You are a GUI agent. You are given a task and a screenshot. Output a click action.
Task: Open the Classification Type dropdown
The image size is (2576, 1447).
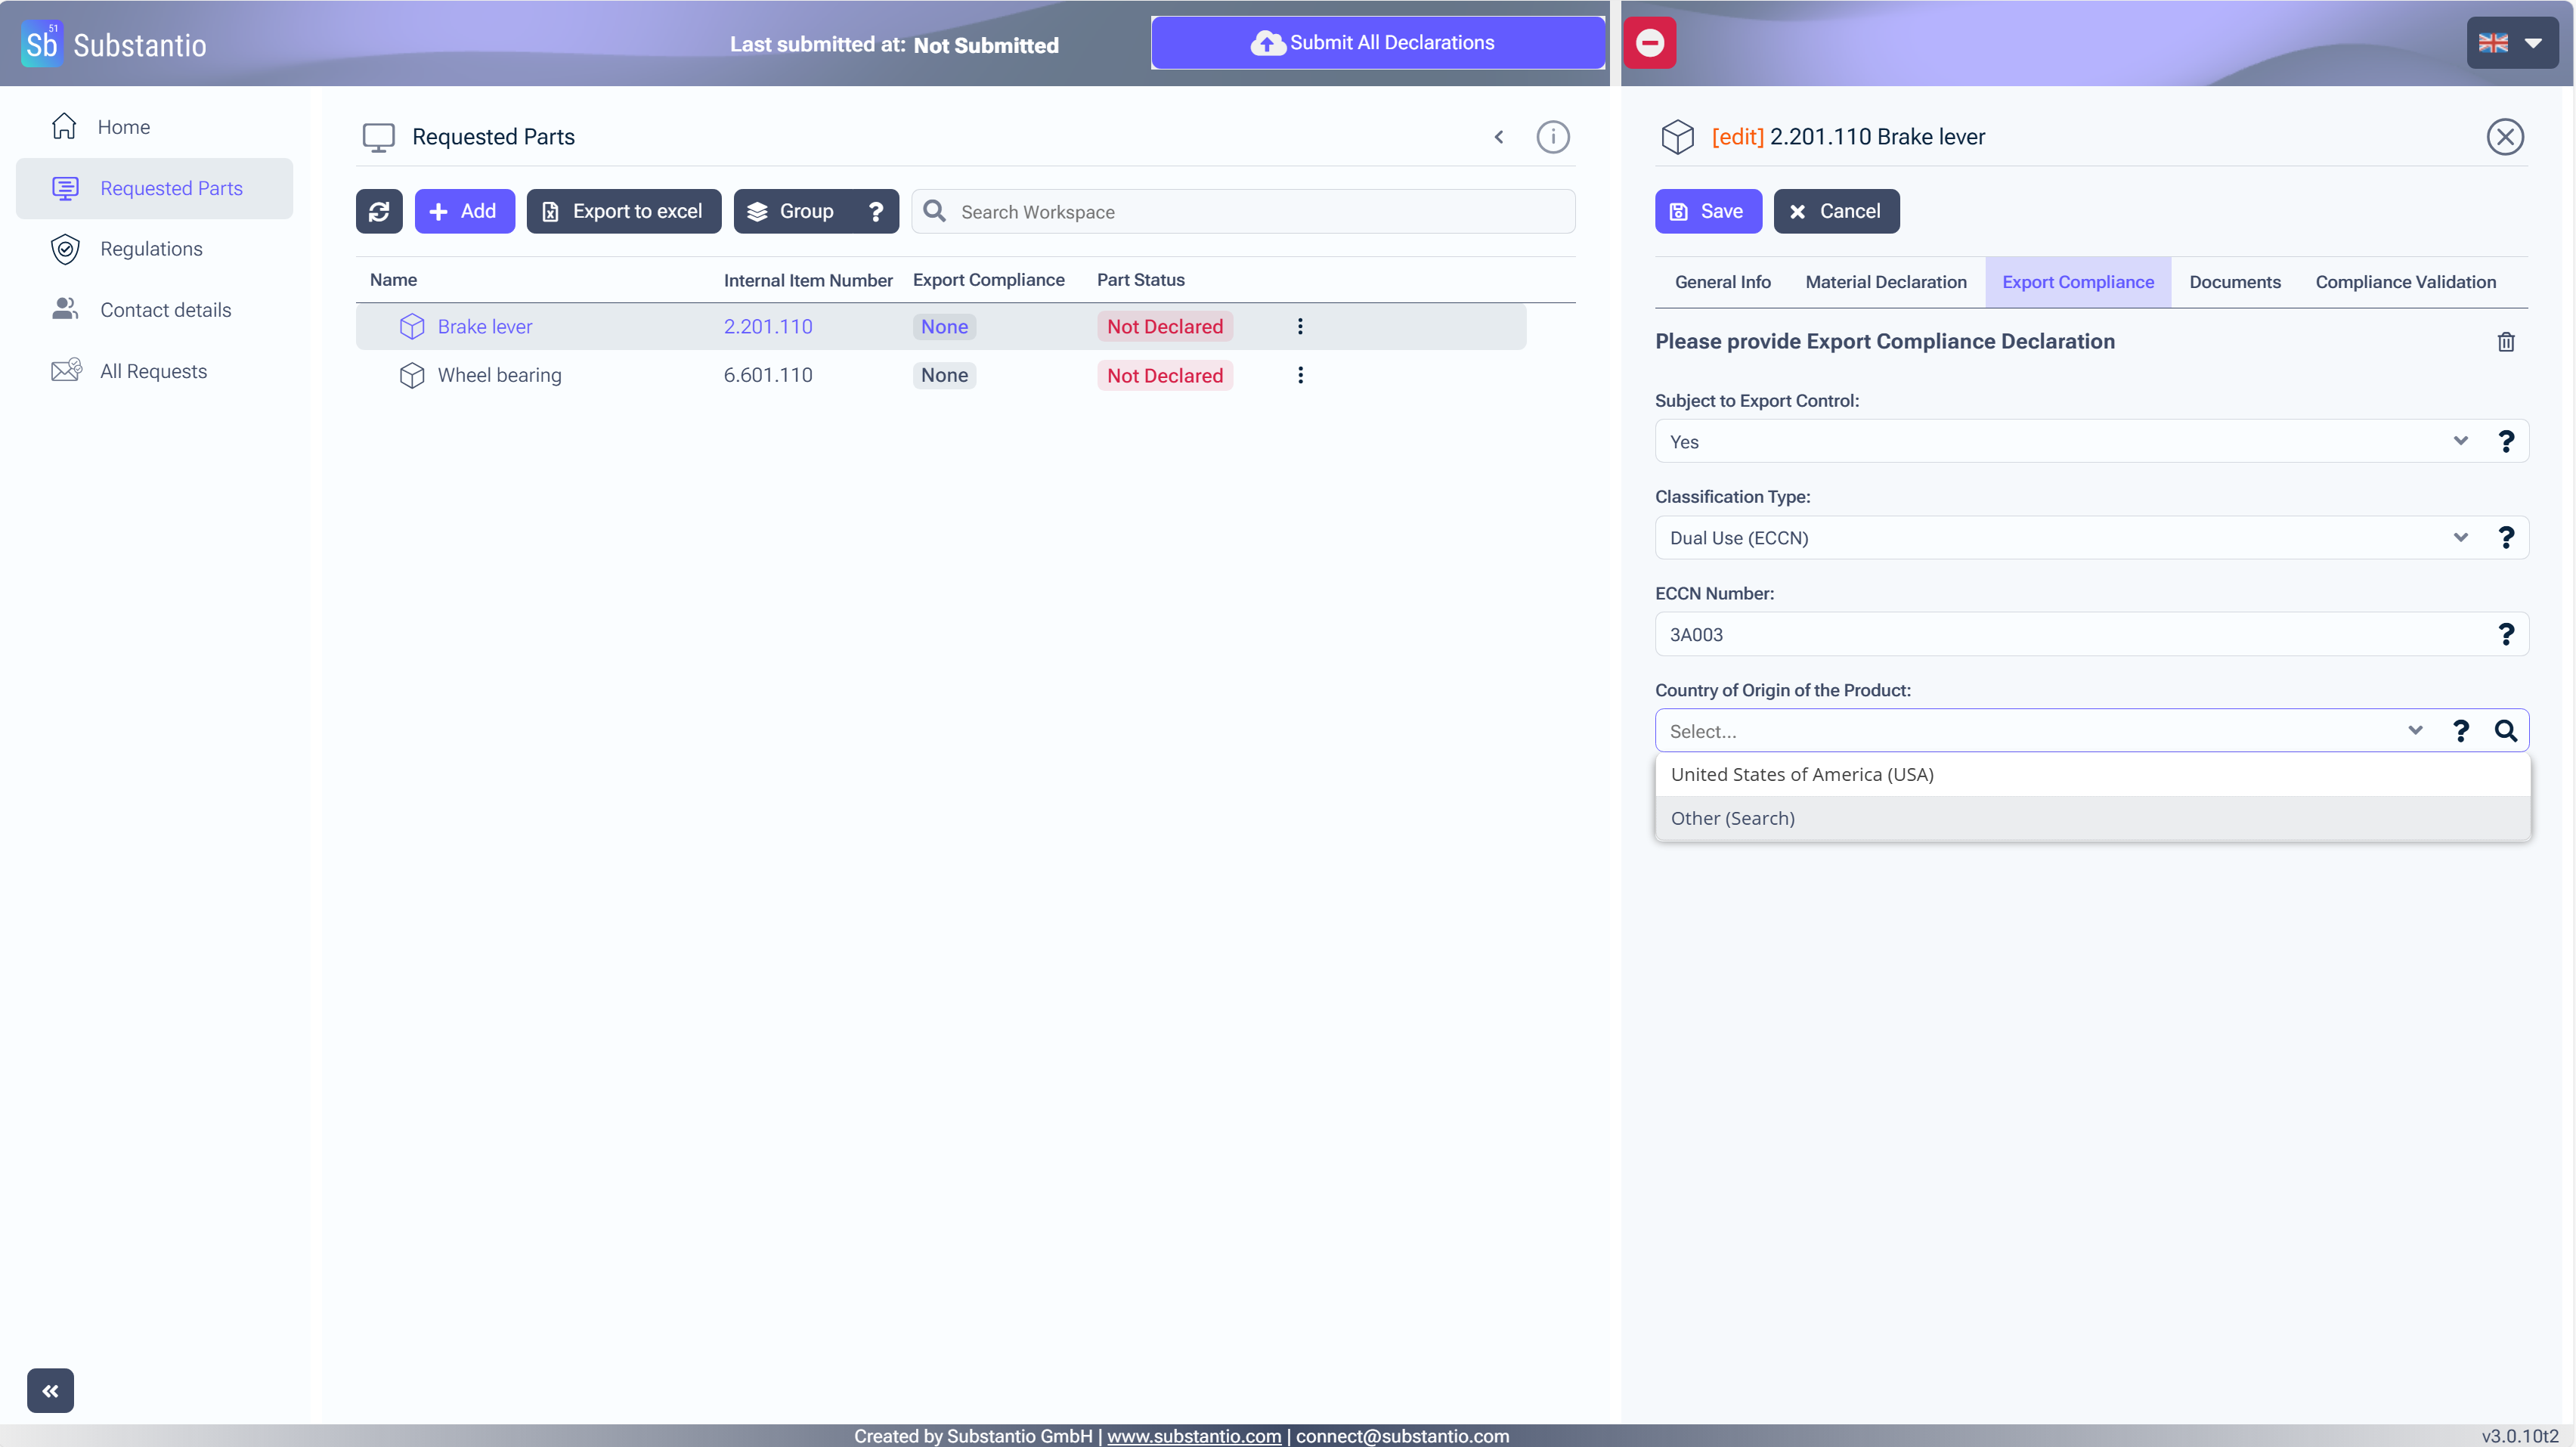click(2460, 538)
